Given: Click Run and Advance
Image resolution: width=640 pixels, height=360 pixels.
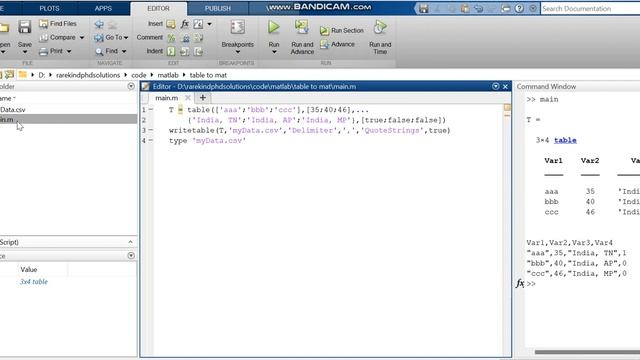Looking at the screenshot, I should click(302, 37).
